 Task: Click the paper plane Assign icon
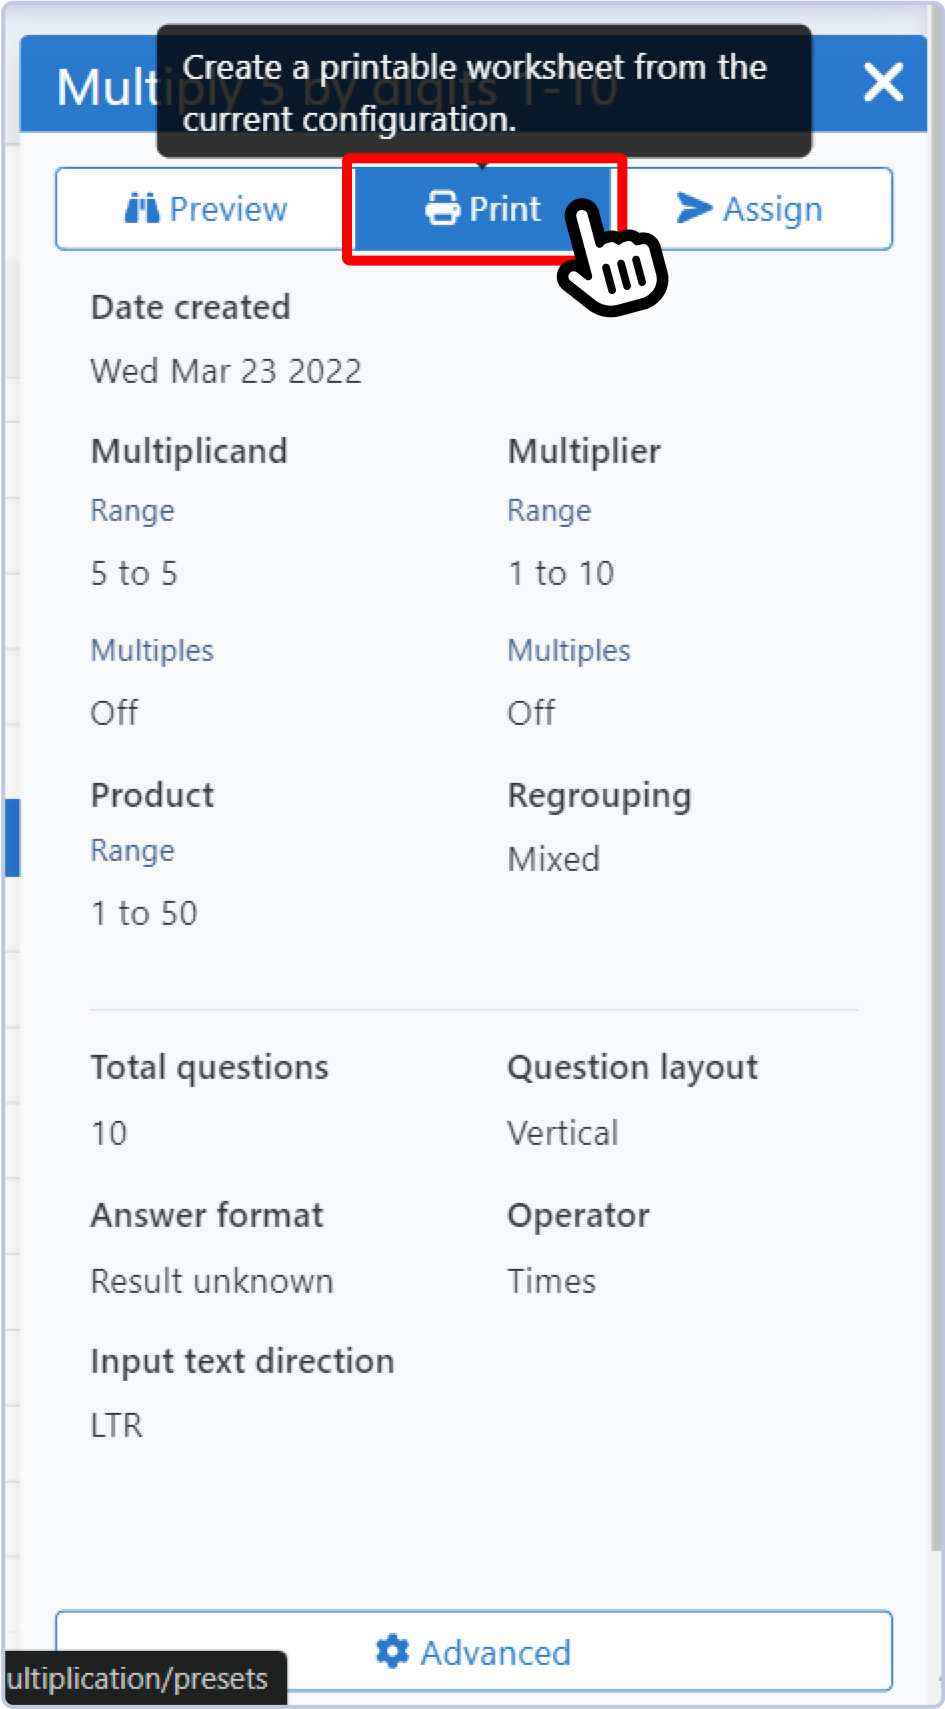pyautogui.click(x=694, y=208)
